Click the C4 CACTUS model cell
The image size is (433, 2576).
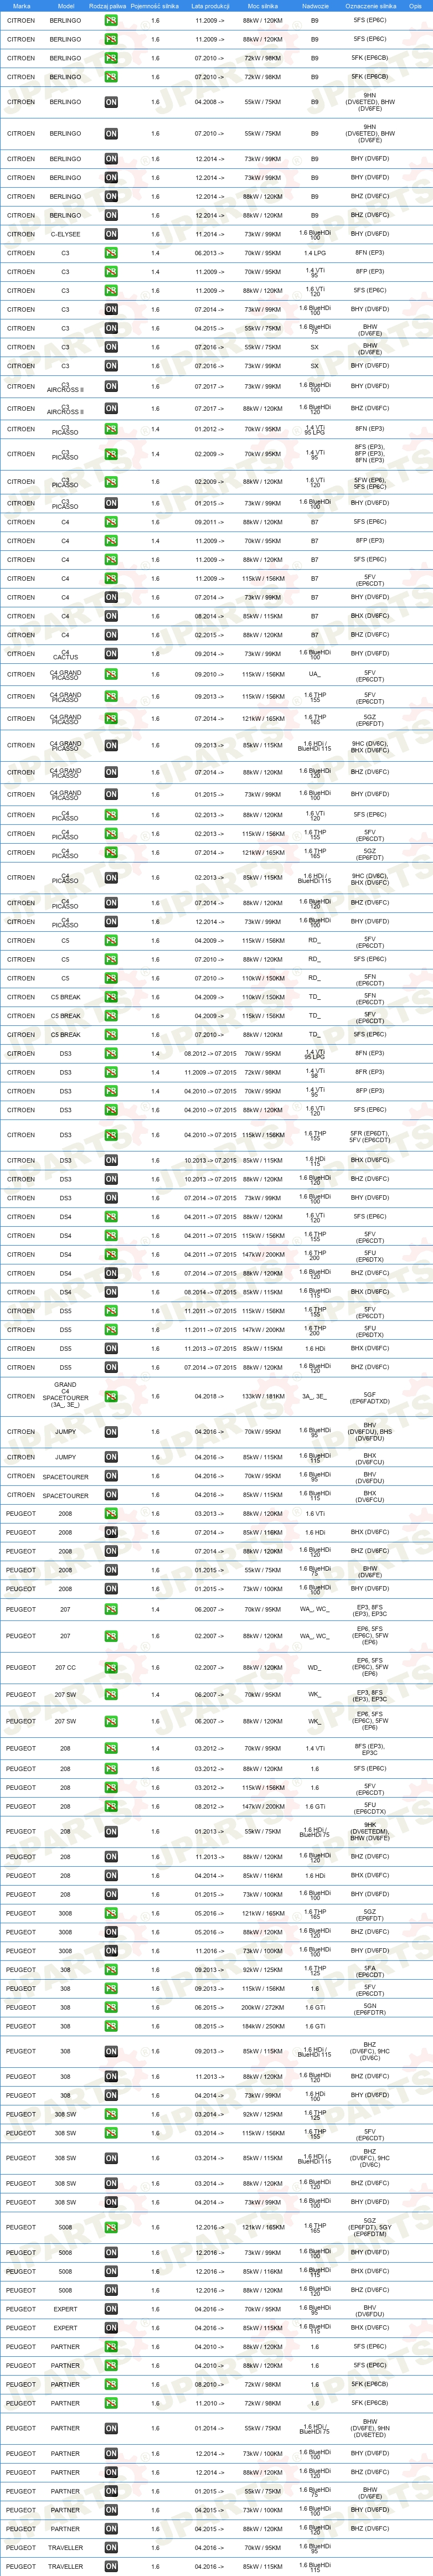[66, 654]
